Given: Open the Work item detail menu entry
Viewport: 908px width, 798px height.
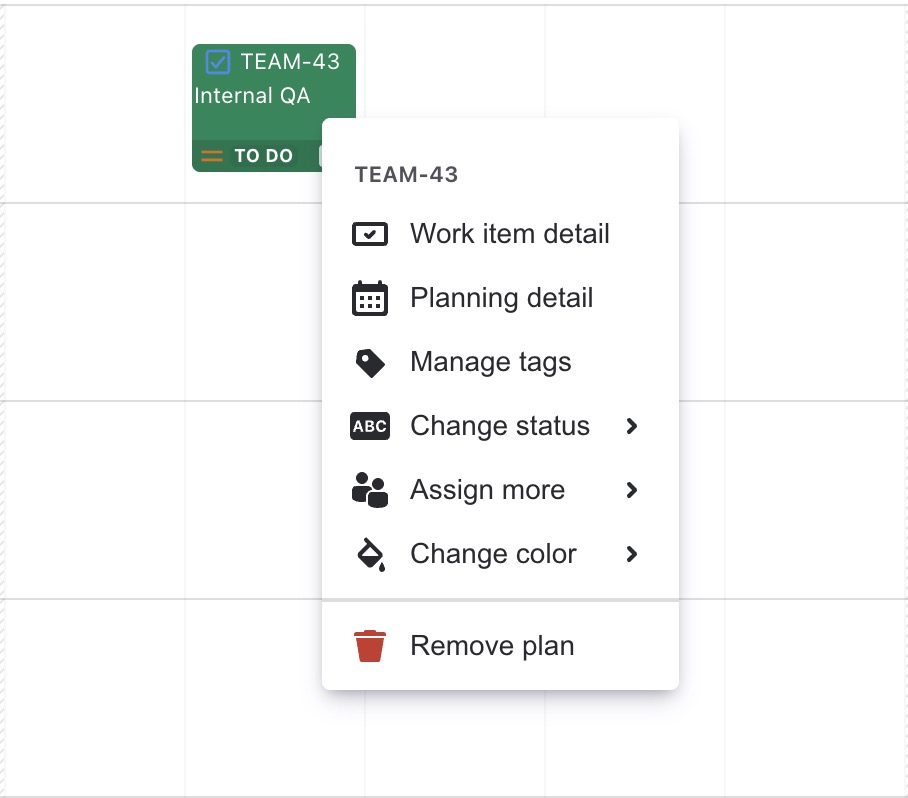Looking at the screenshot, I should [509, 235].
